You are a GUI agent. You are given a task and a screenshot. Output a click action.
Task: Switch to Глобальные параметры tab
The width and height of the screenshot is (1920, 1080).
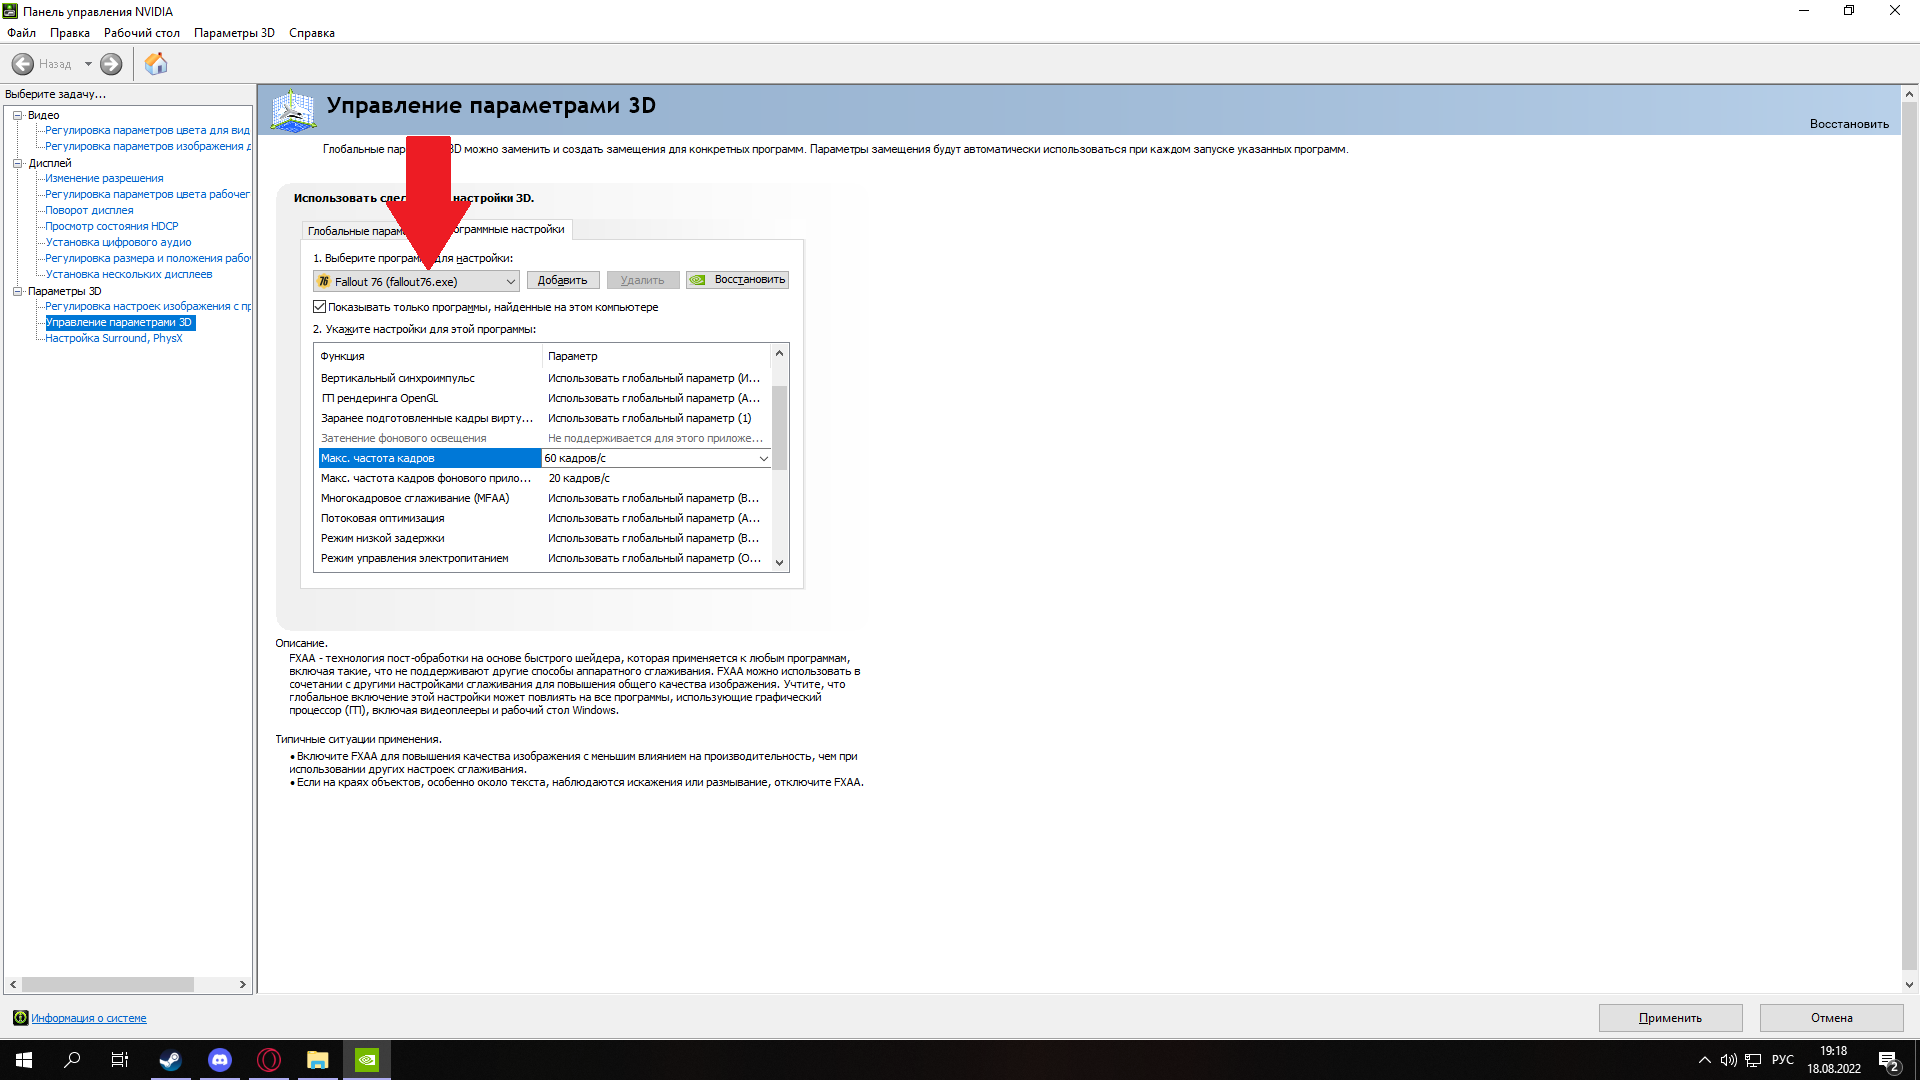tap(350, 231)
